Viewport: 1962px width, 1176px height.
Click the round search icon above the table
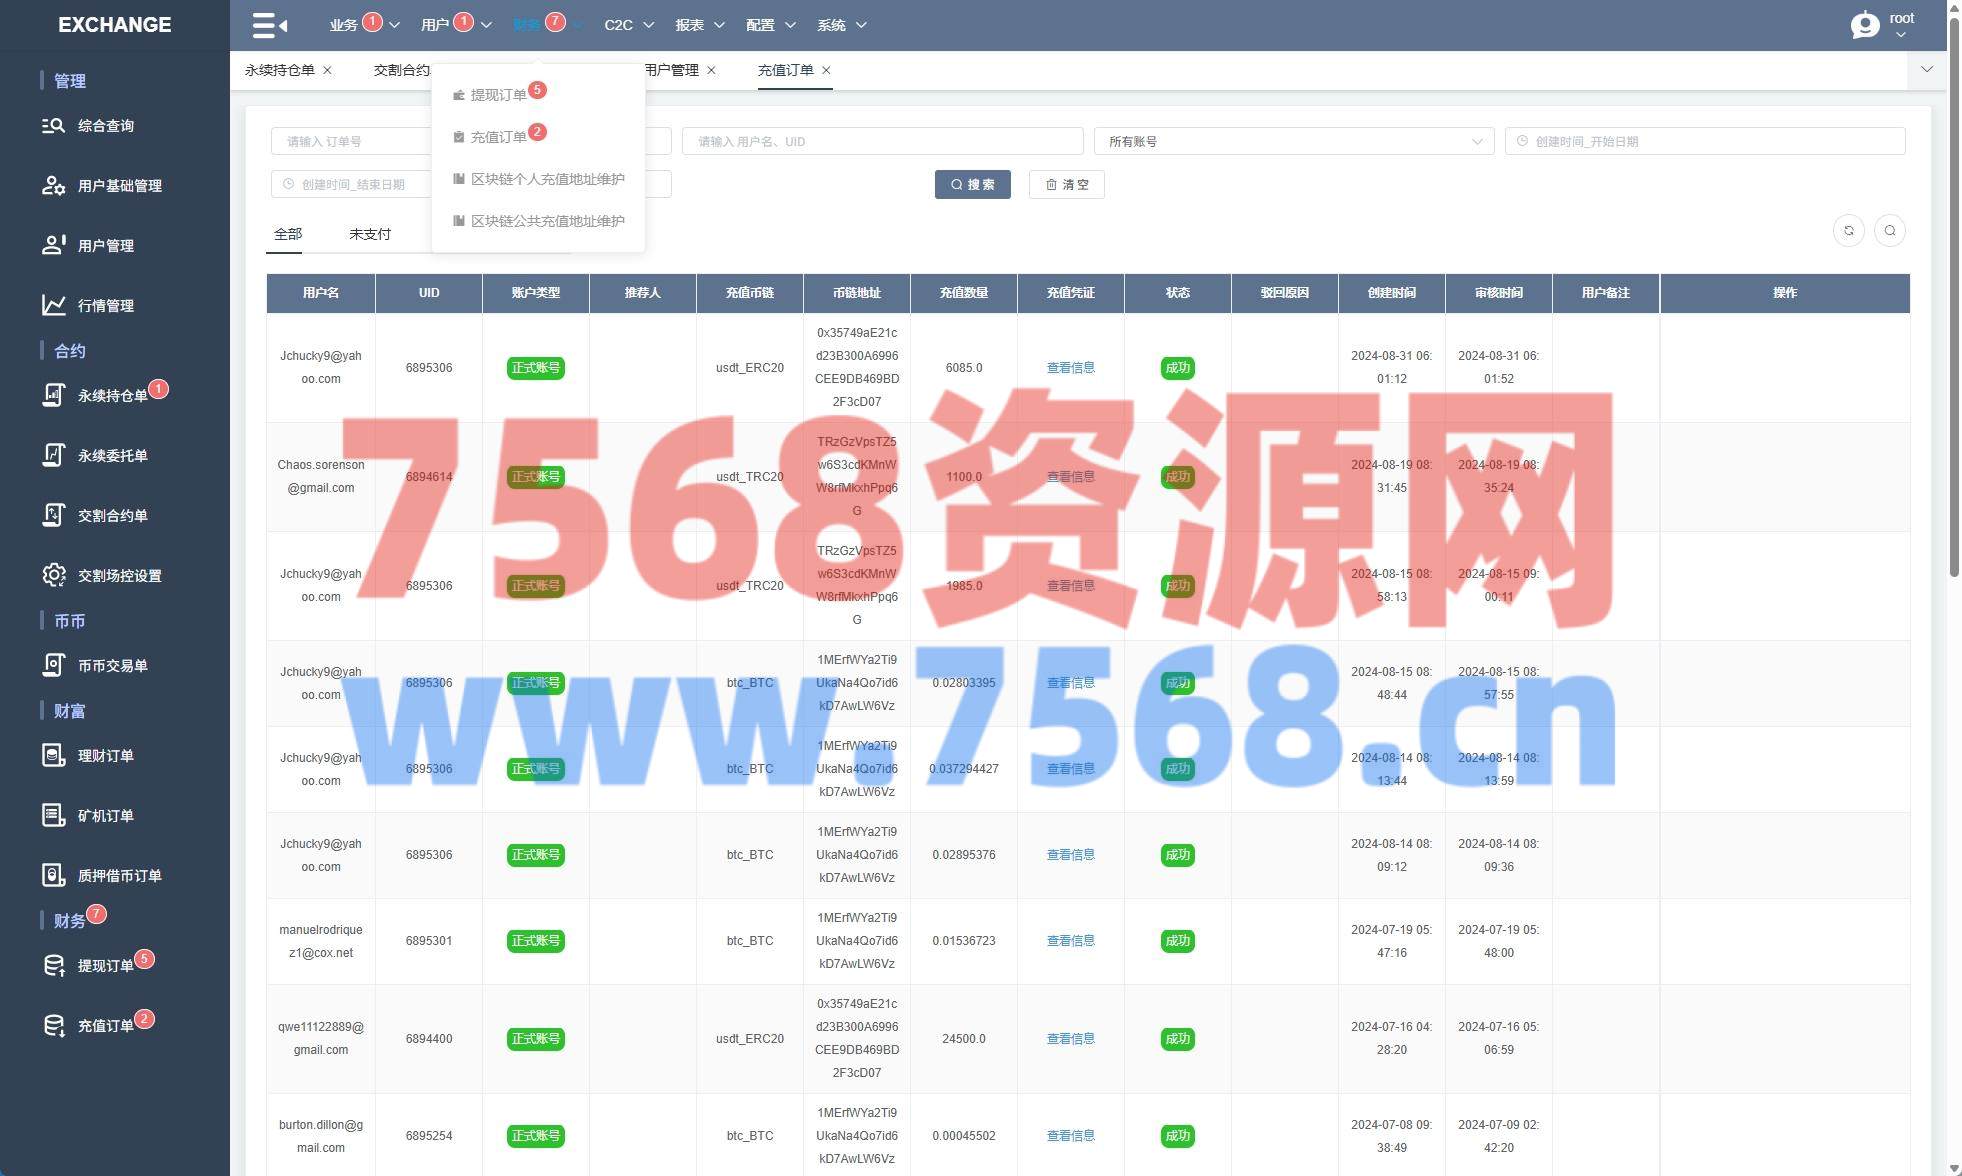tap(1889, 231)
